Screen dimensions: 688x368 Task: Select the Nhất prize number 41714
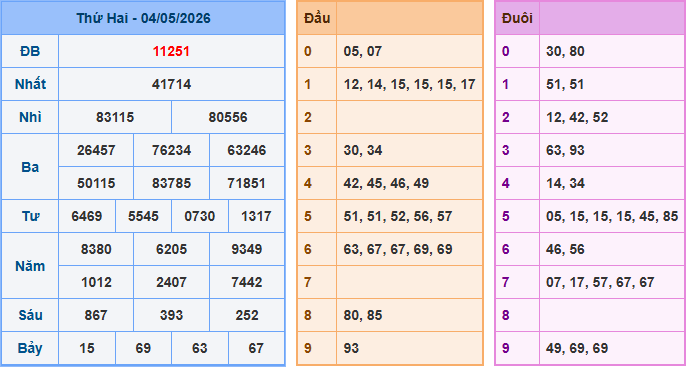point(171,84)
